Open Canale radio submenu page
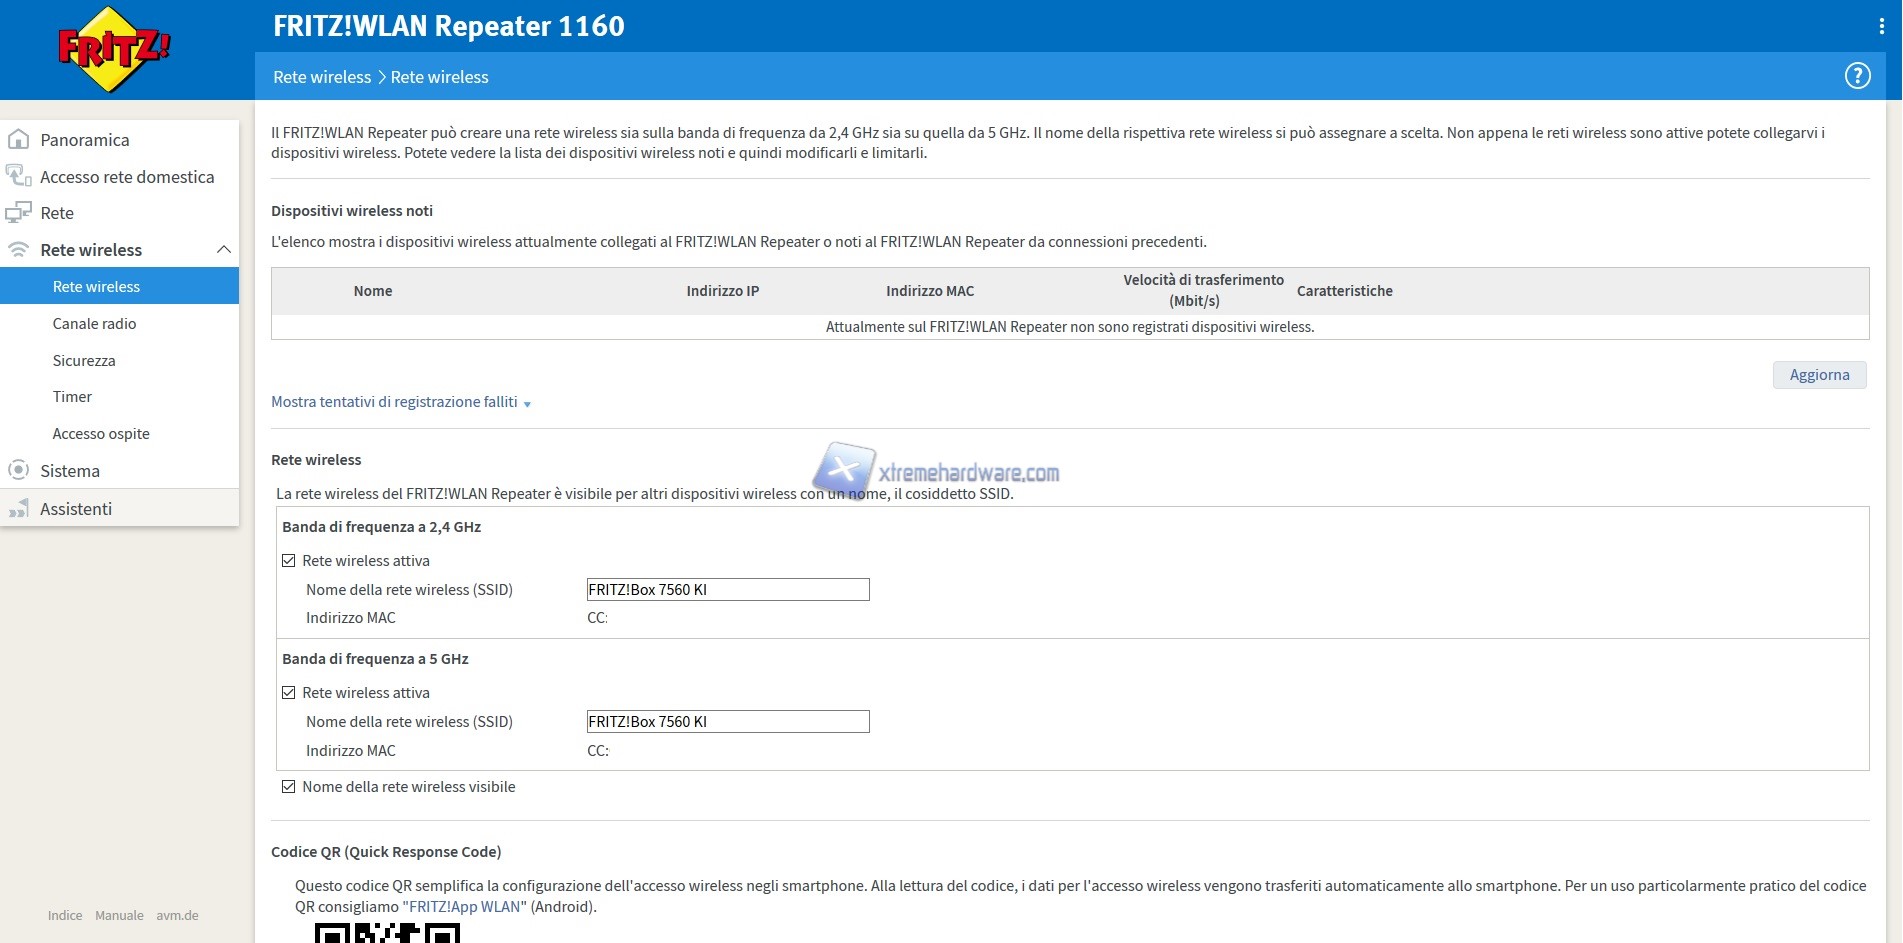The width and height of the screenshot is (1903, 943). (x=94, y=324)
